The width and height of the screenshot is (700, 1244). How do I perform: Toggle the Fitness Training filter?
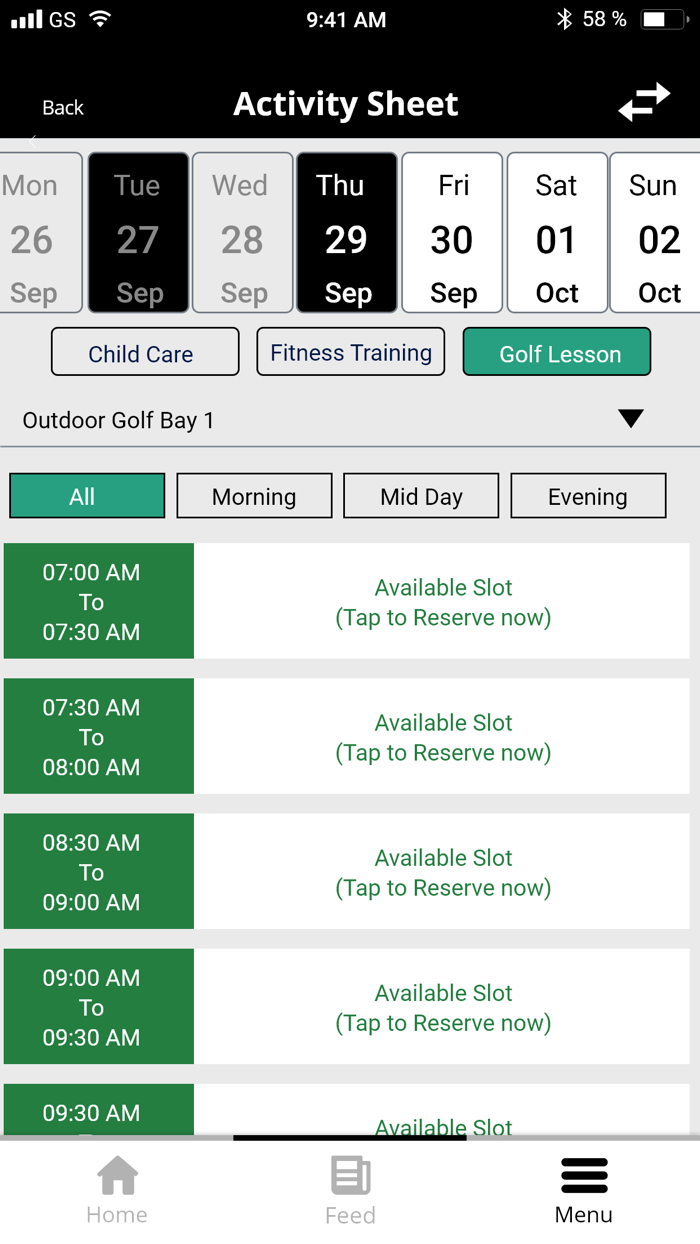click(x=350, y=351)
